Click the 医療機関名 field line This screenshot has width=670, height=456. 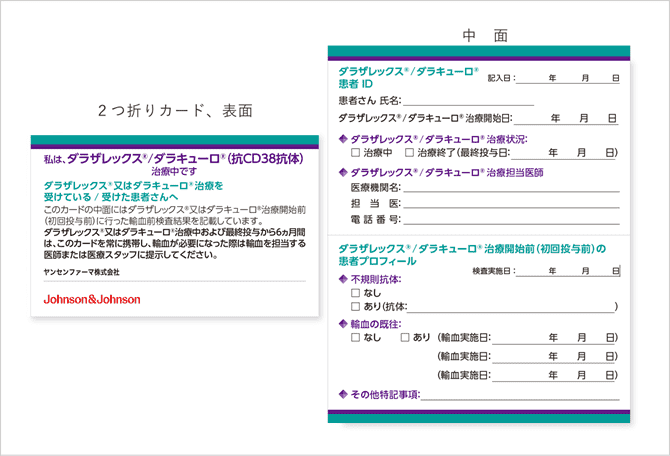pos(511,188)
